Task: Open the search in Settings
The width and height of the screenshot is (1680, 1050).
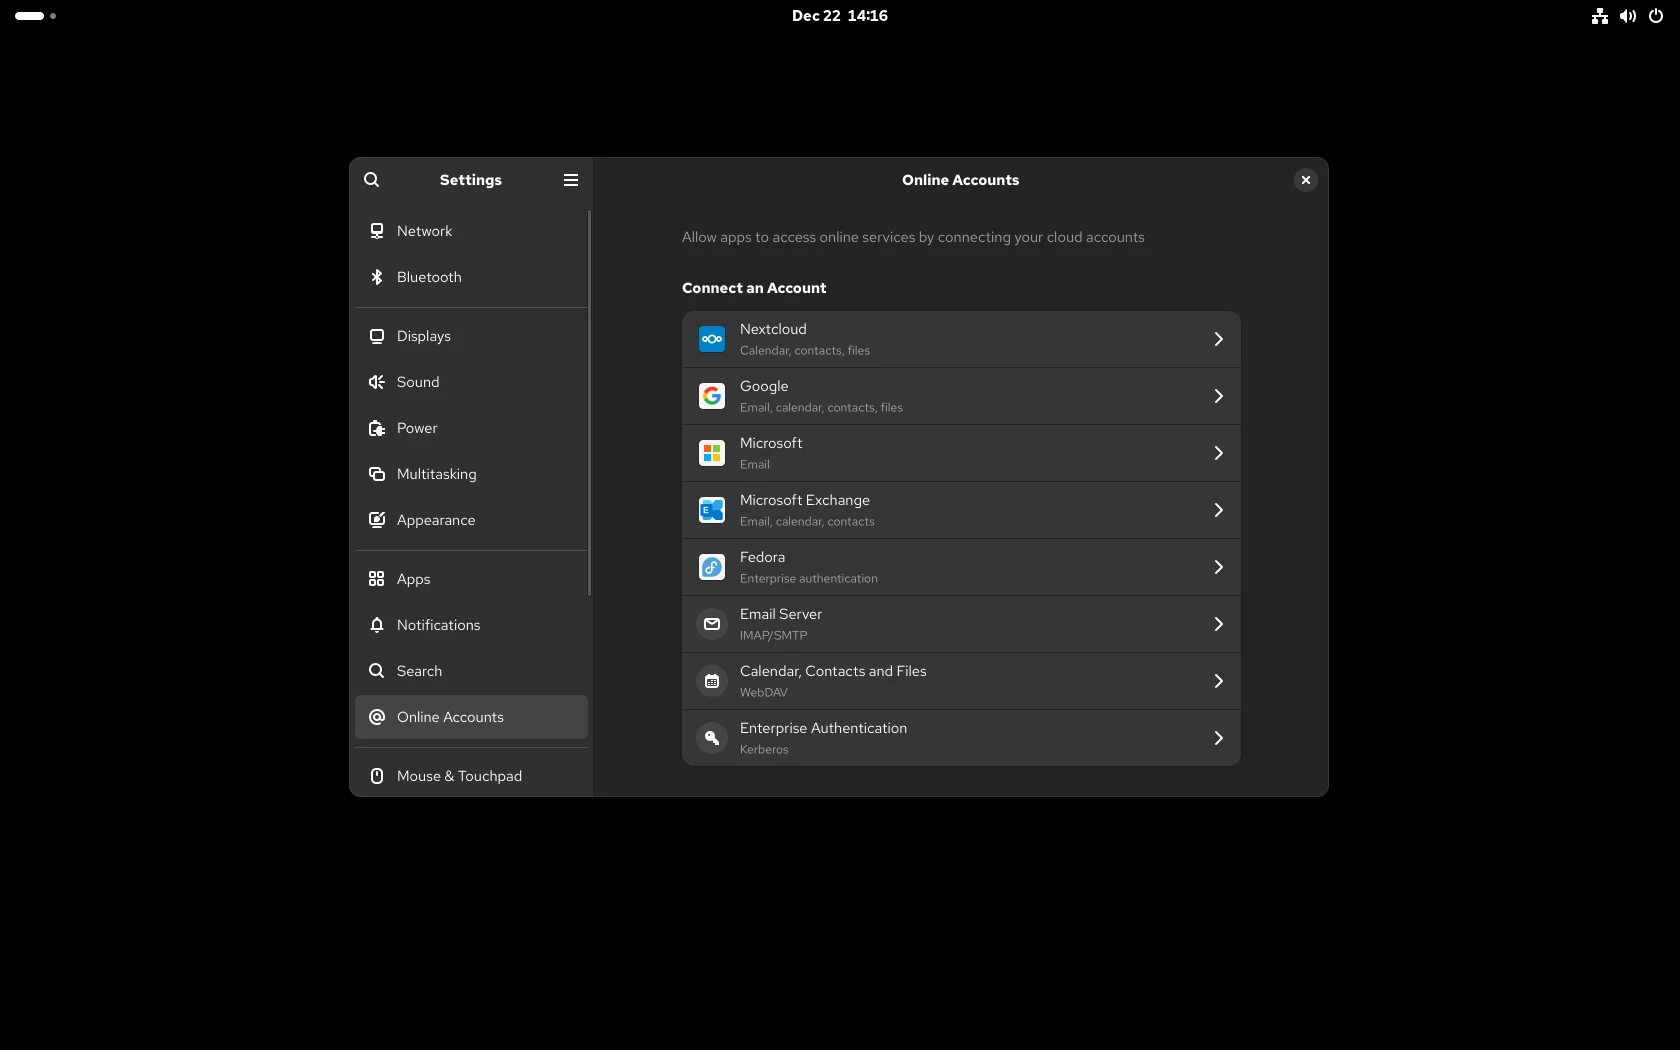Action: (371, 180)
